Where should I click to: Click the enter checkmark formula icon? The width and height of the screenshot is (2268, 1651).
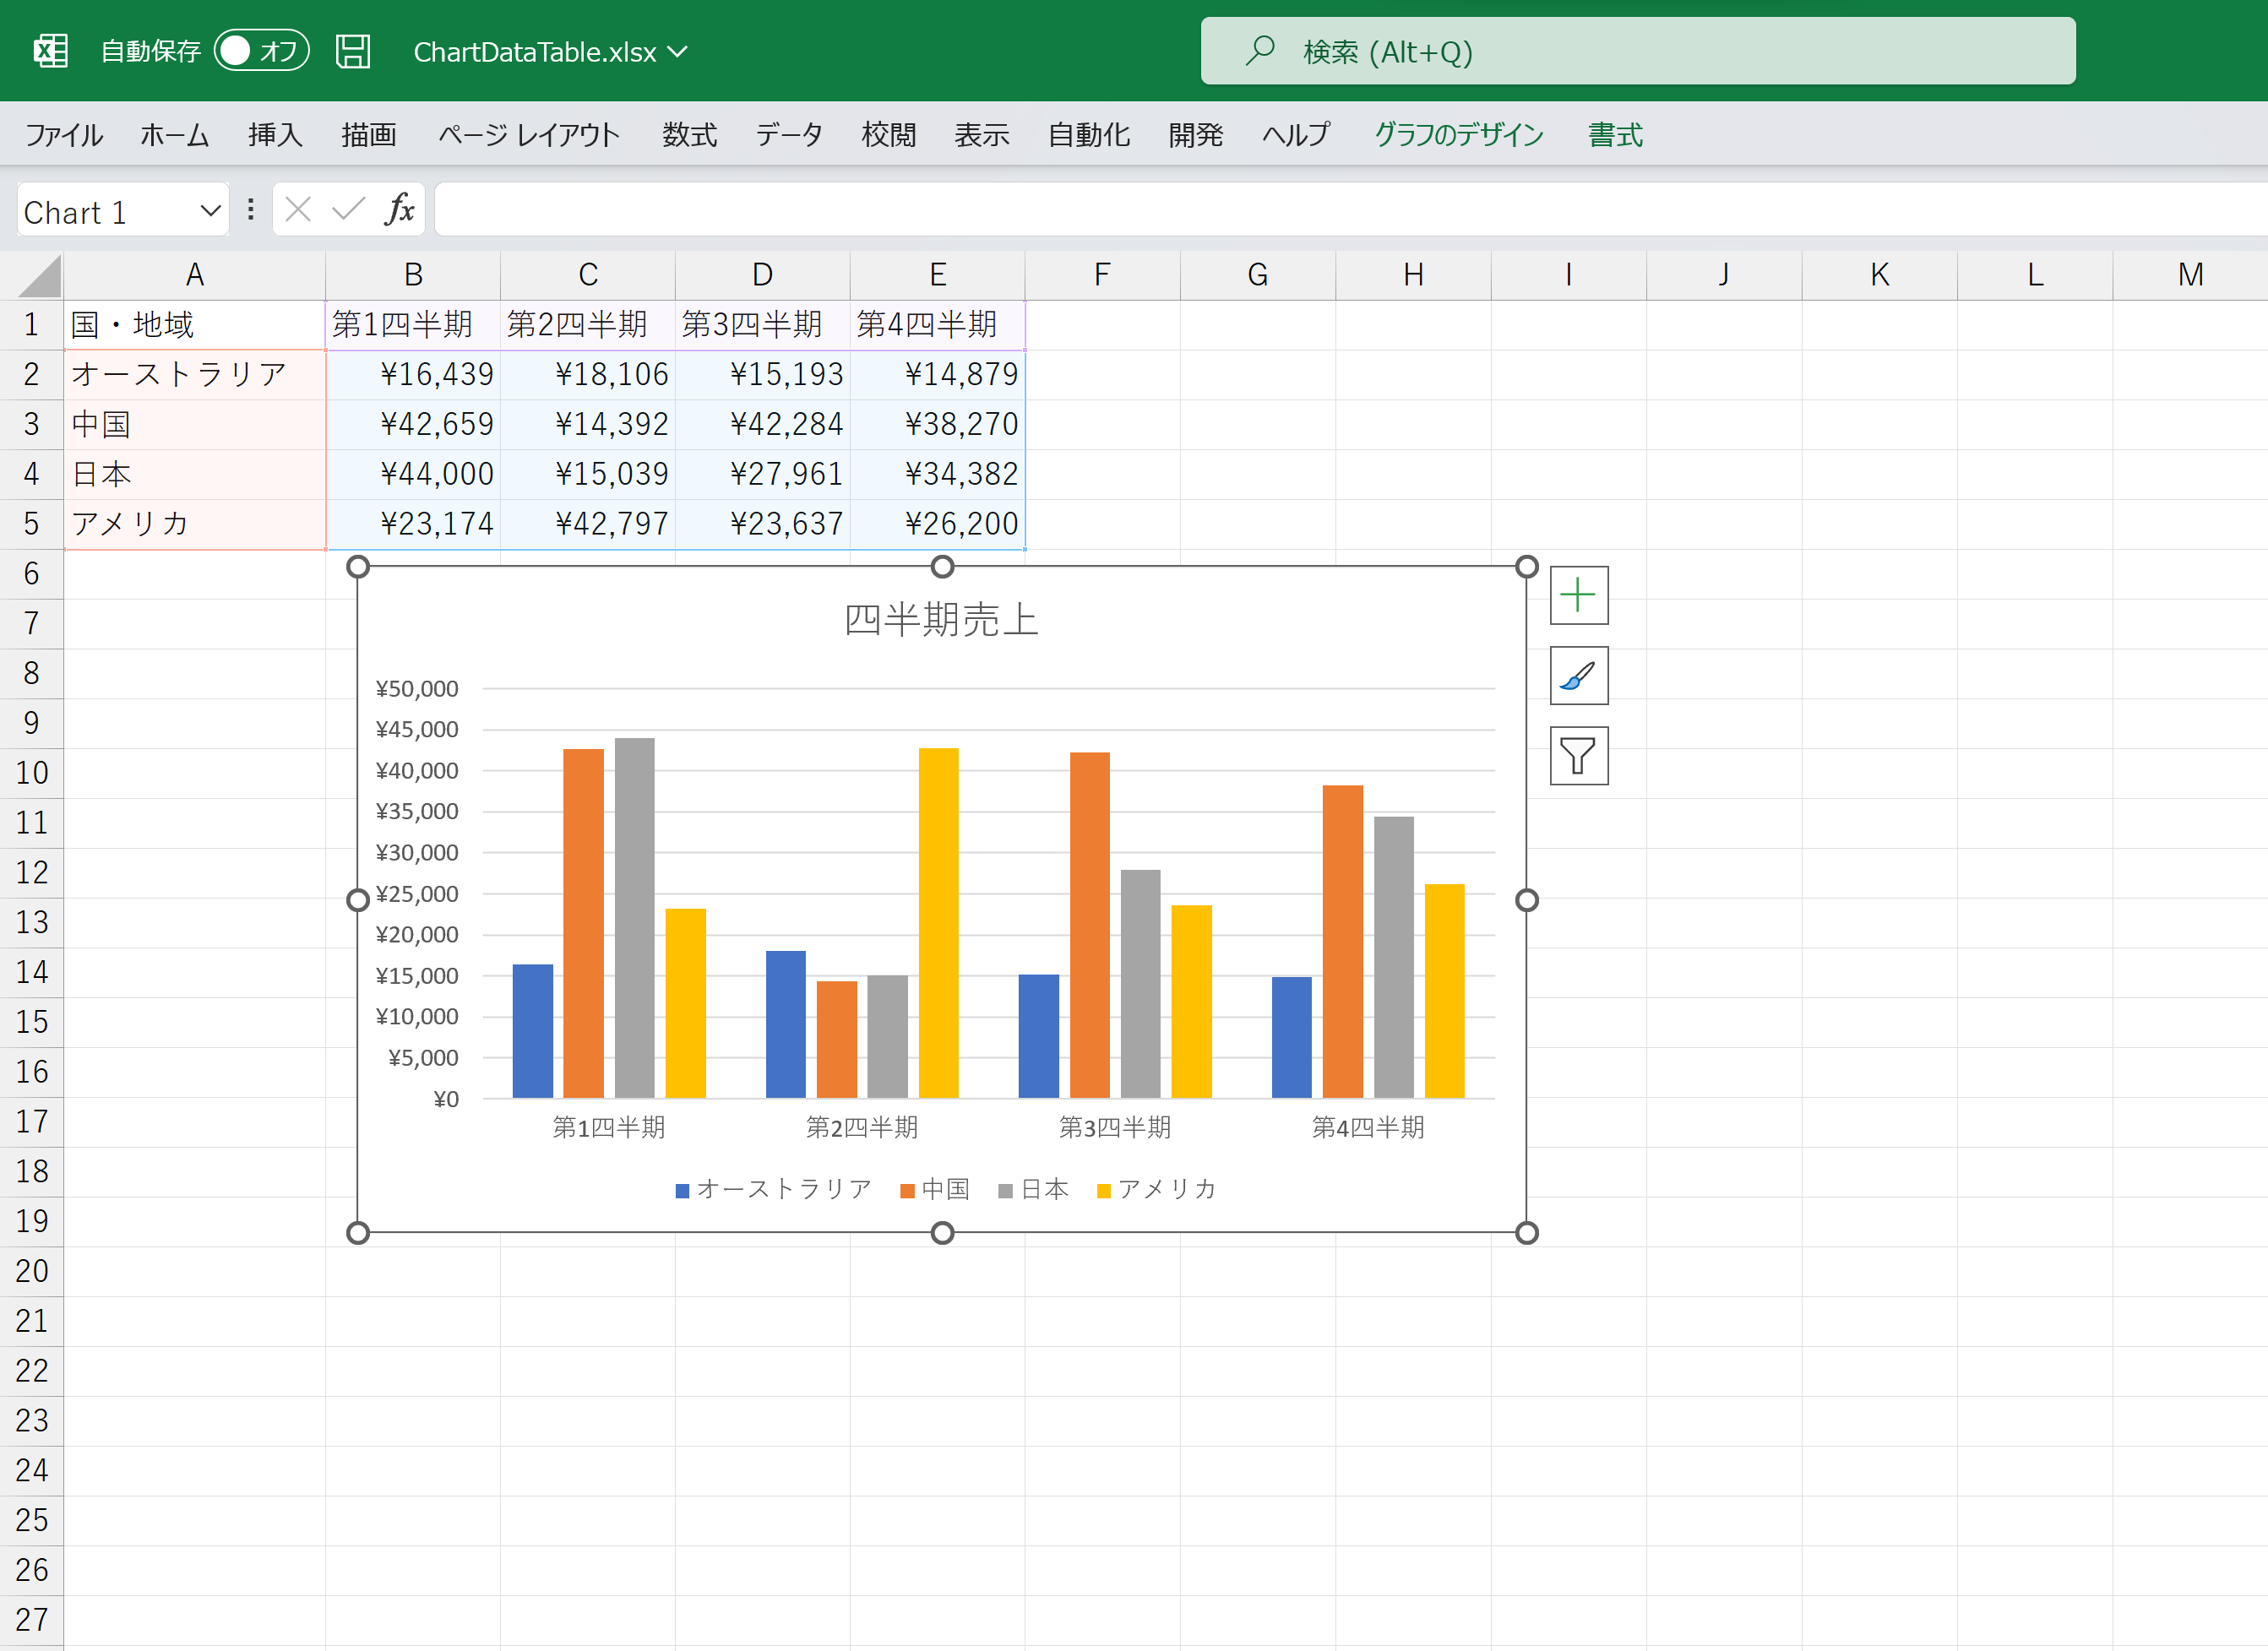coord(348,210)
